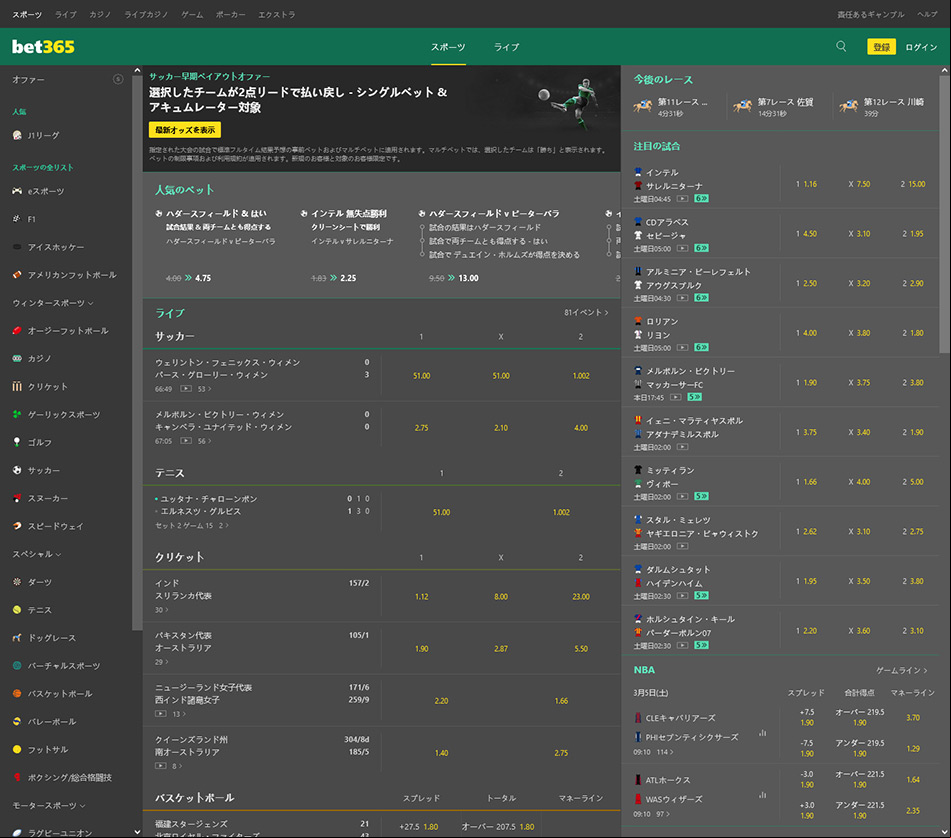Select 2.25 odds for インテル 無失点勝利

point(348,278)
